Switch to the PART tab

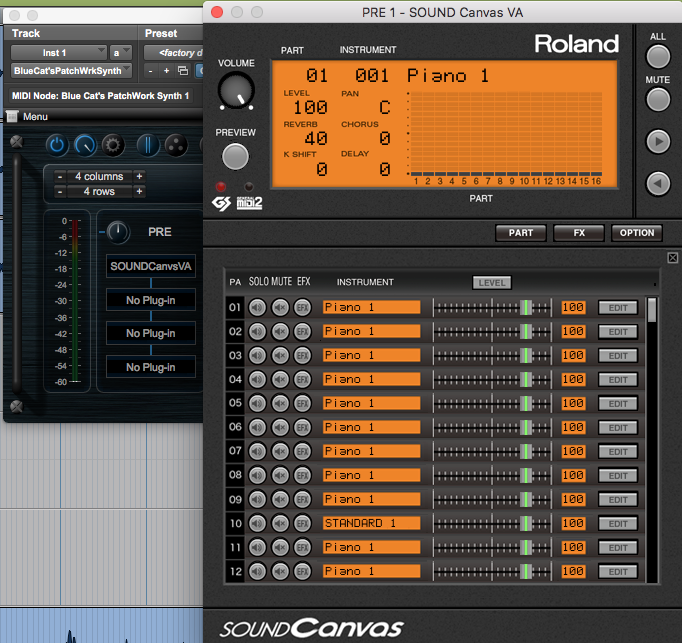tap(521, 233)
